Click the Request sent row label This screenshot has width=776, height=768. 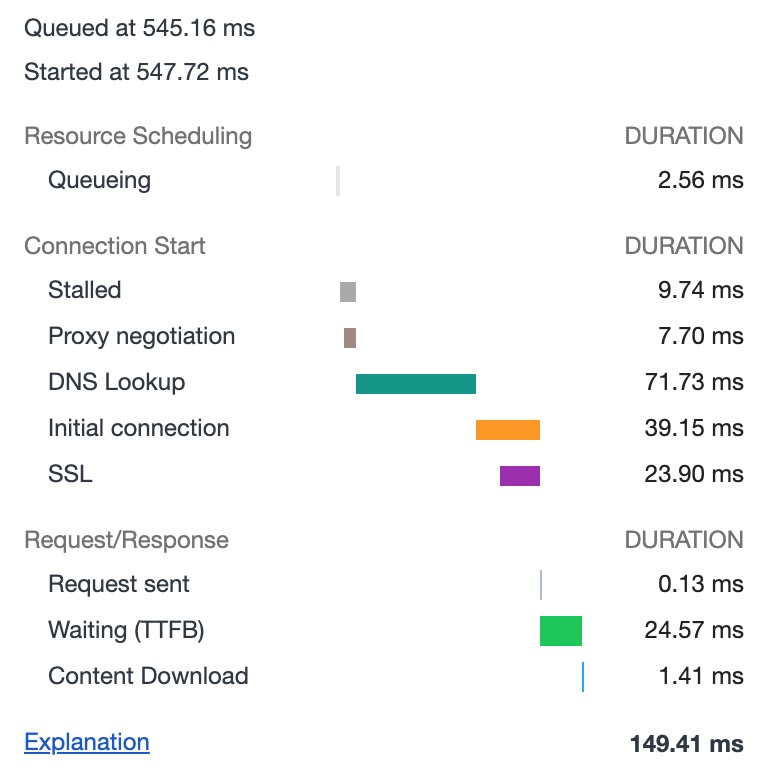tap(119, 584)
